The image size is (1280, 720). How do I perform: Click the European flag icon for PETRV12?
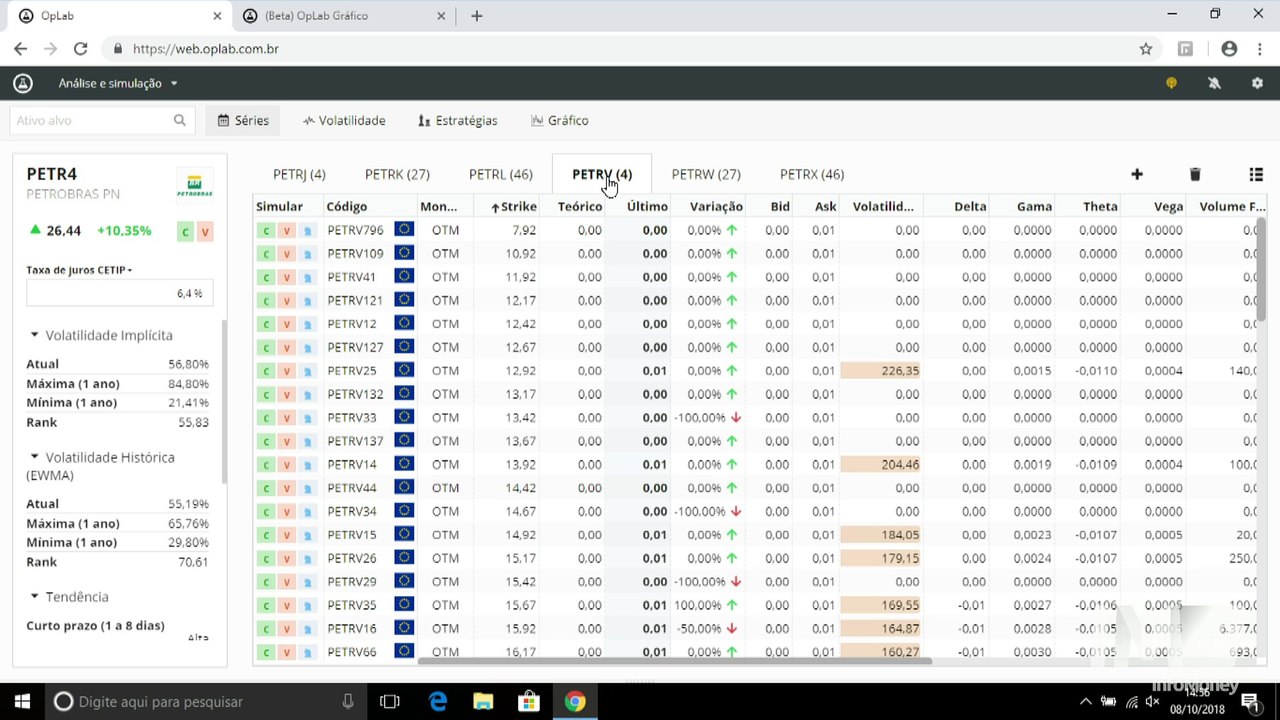[404, 323]
